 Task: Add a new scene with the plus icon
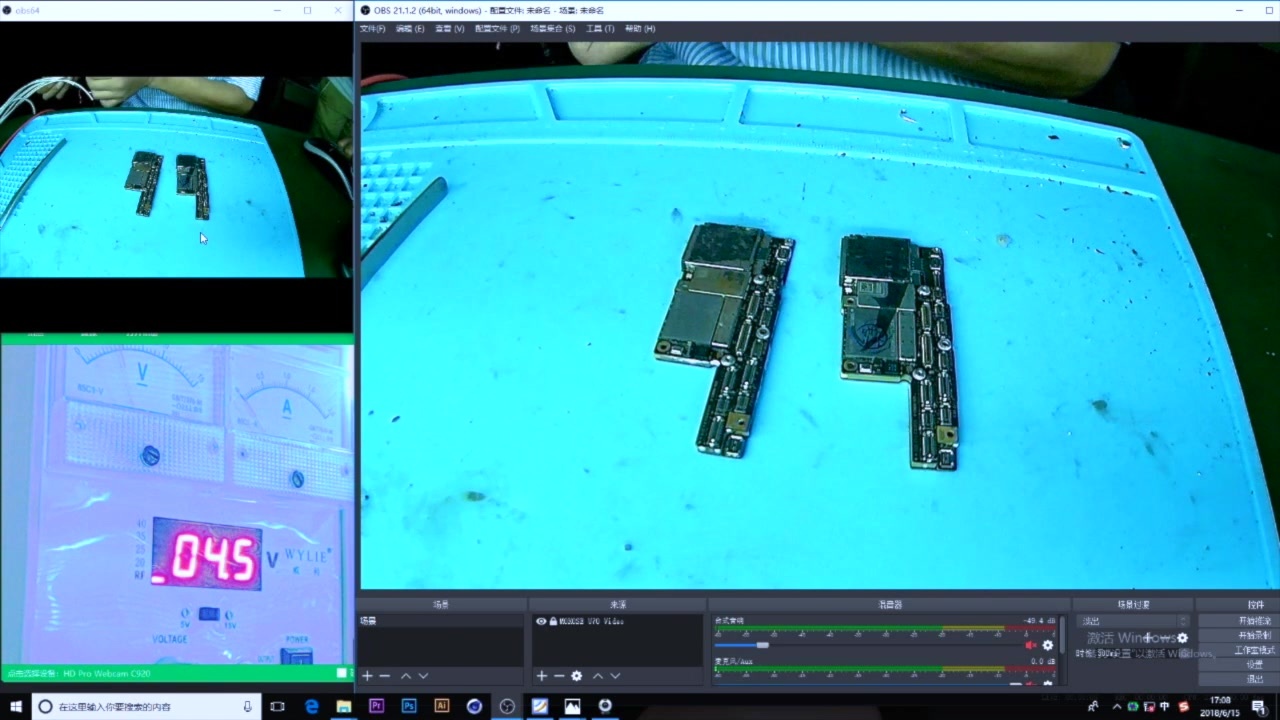pyautogui.click(x=367, y=676)
